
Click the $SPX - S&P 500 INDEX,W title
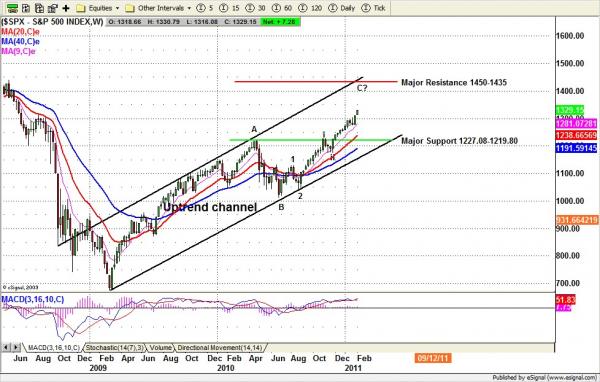coord(52,22)
